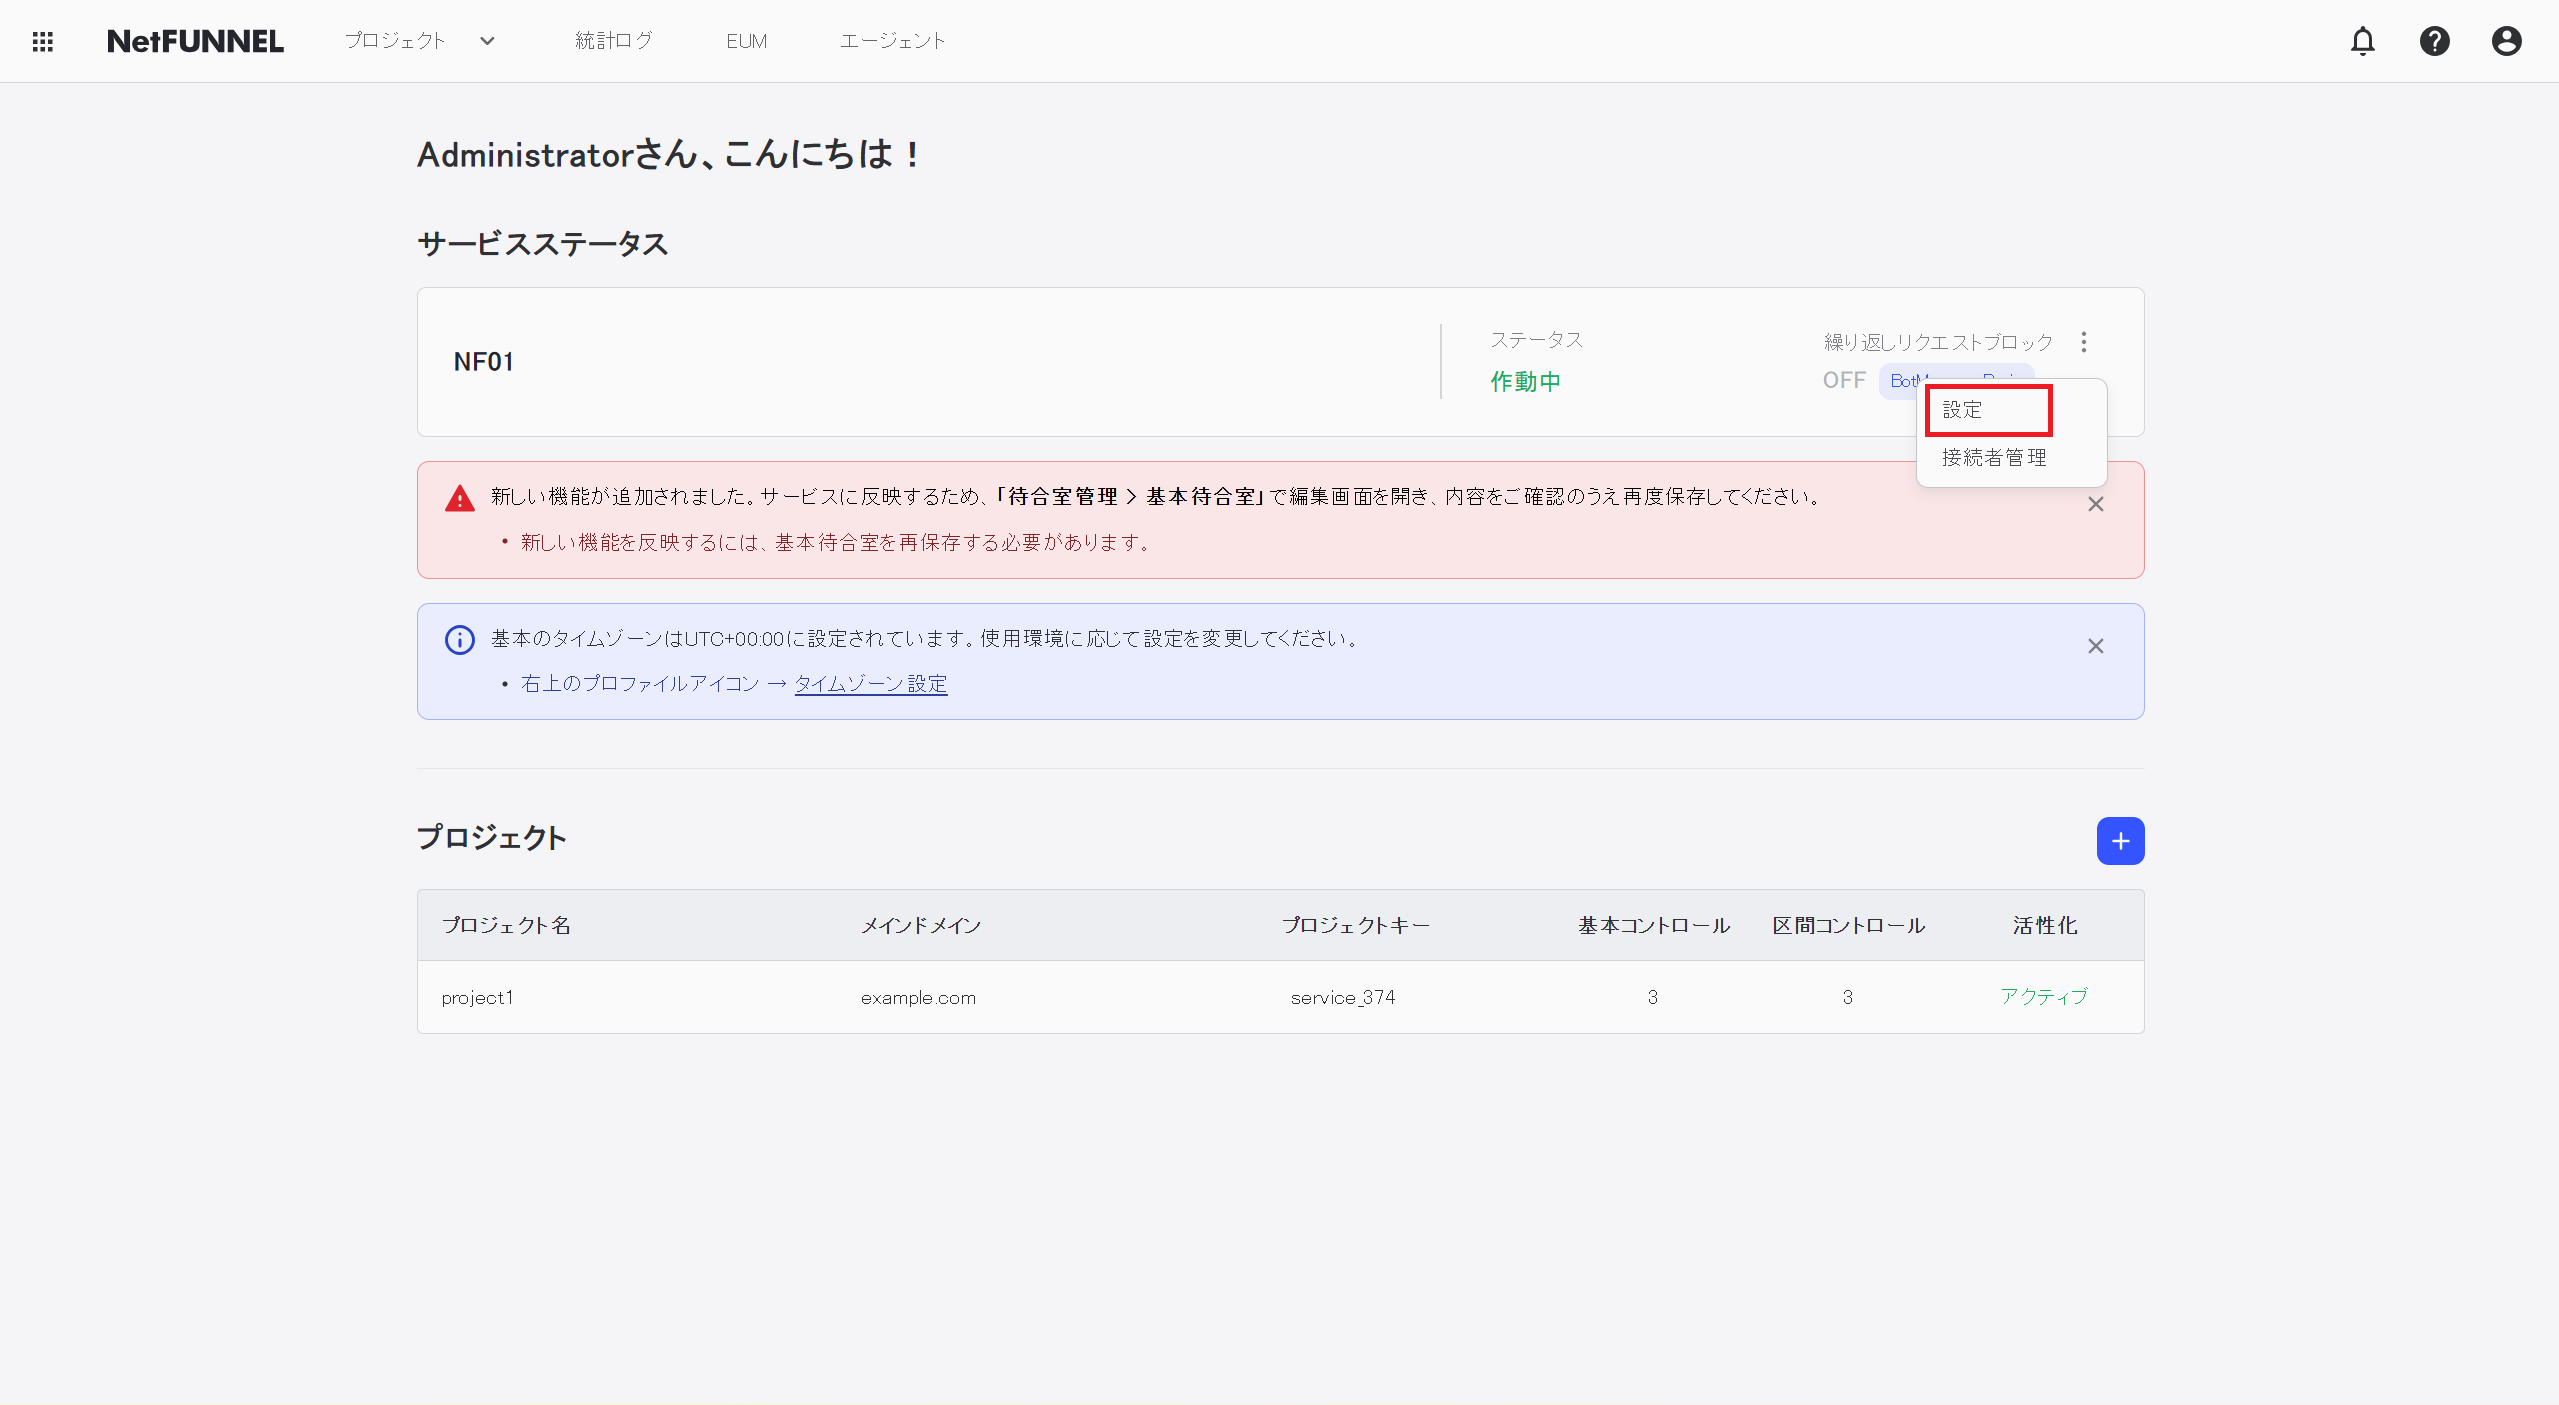Open the タイムゾーン設定 link
This screenshot has width=2559, height=1405.
(x=869, y=683)
